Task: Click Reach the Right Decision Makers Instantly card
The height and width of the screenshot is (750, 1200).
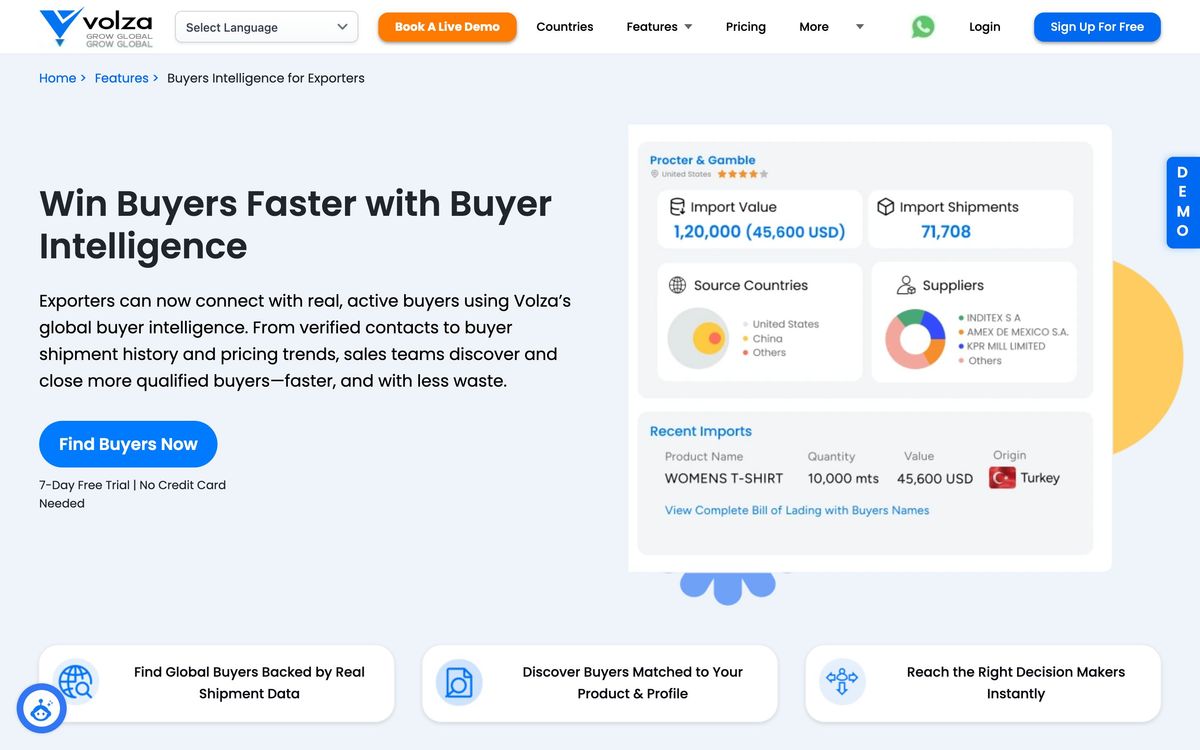Action: tap(983, 683)
